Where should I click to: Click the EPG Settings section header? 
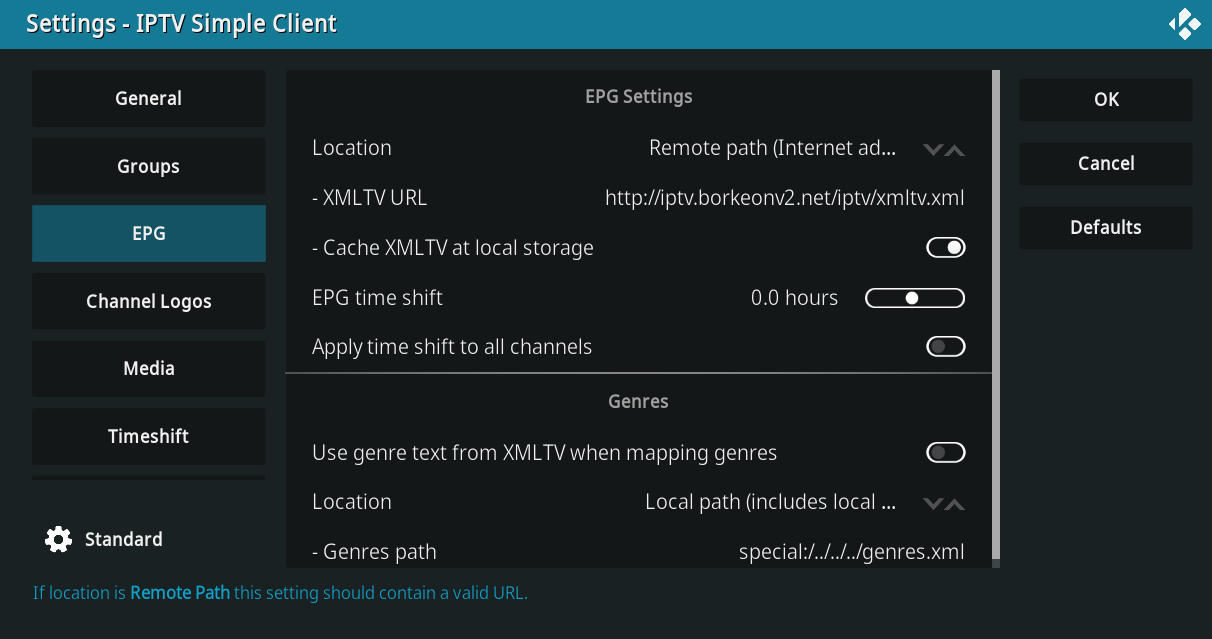(x=638, y=97)
